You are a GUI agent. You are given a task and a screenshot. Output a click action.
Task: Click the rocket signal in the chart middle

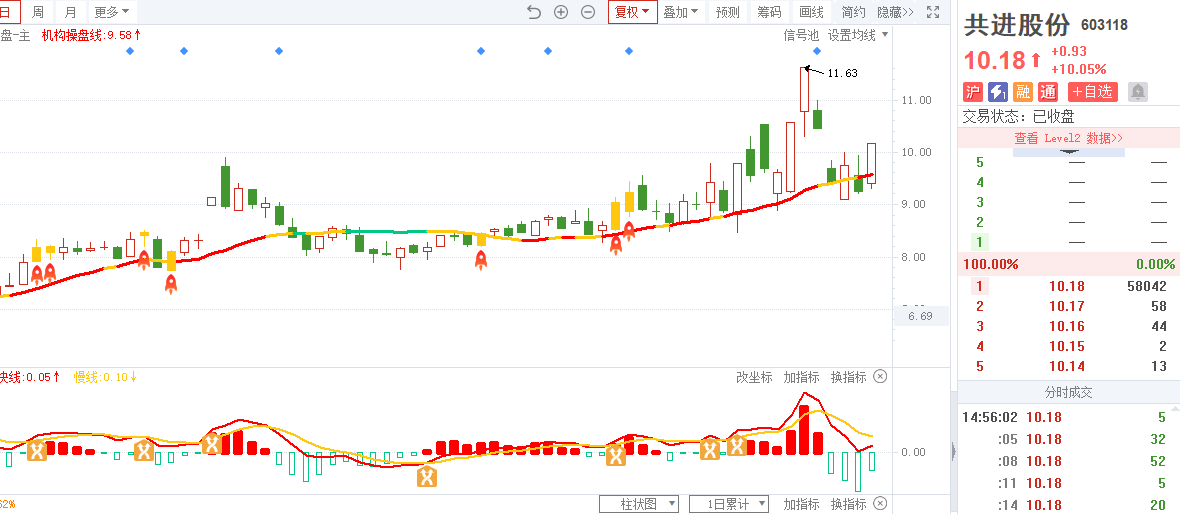(x=481, y=260)
